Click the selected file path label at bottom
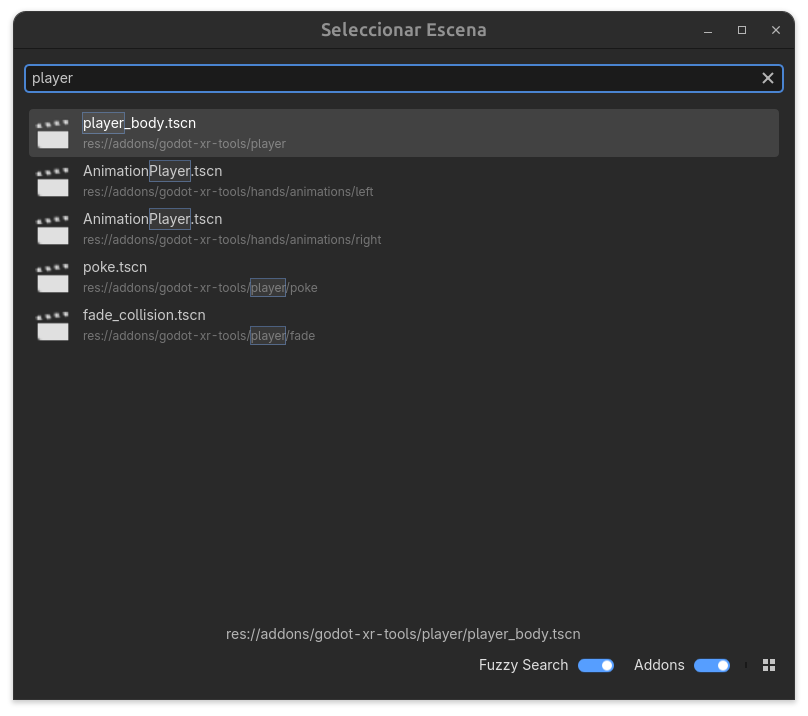The image size is (808, 716). [x=403, y=634]
